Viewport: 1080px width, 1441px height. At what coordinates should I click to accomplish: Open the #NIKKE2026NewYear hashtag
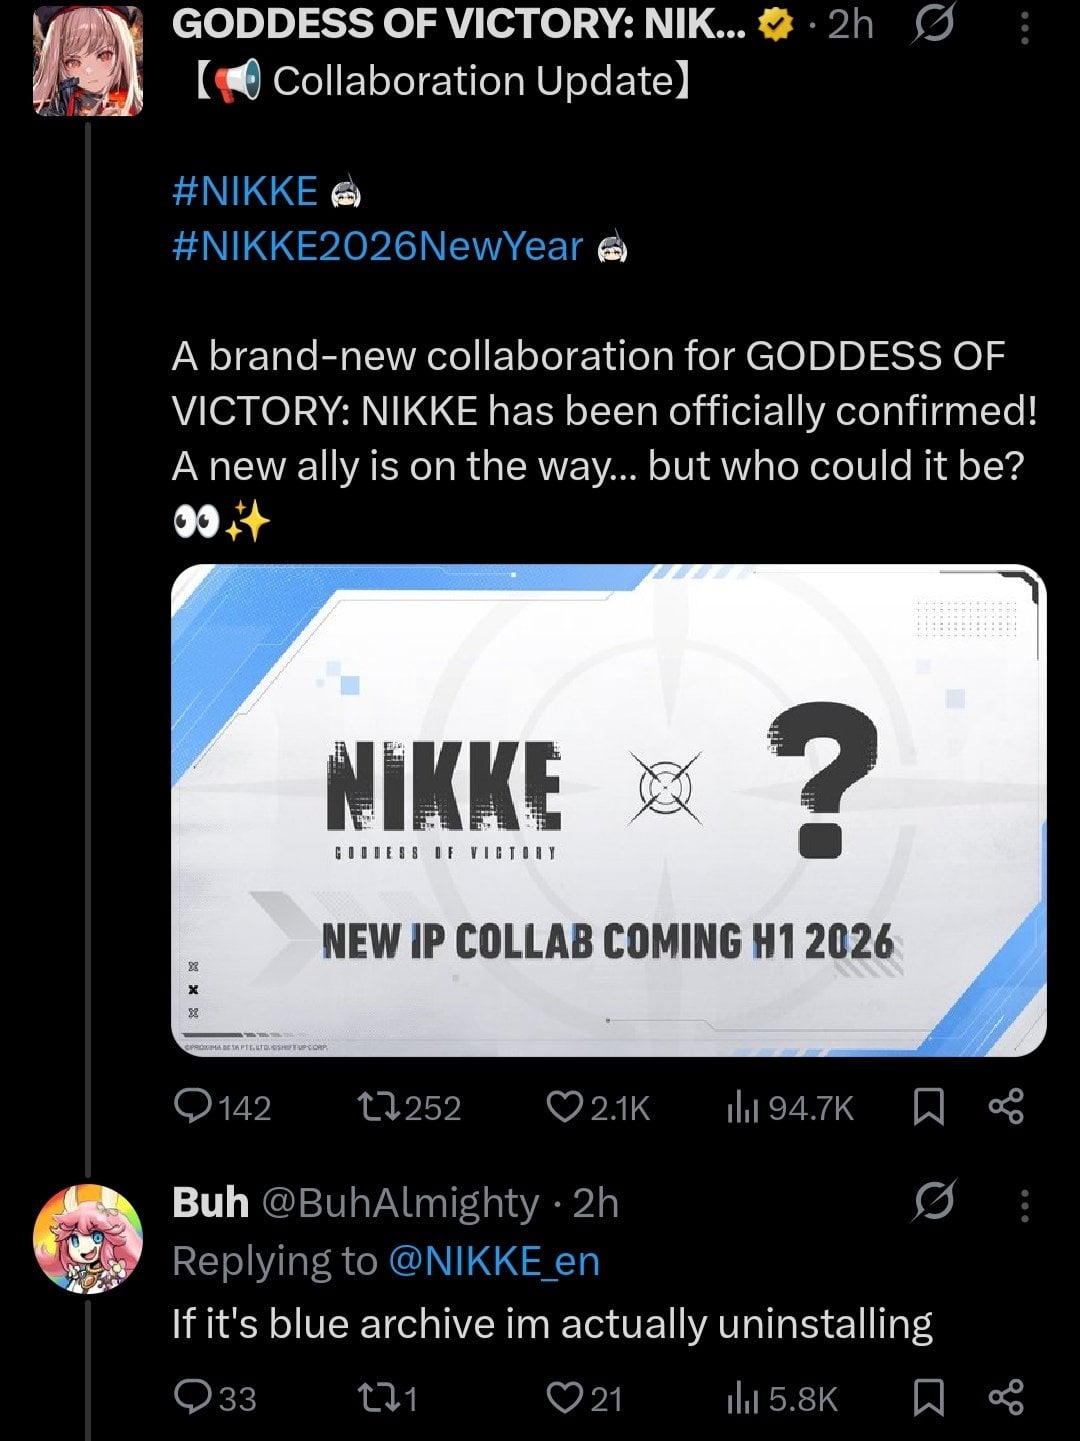(378, 246)
